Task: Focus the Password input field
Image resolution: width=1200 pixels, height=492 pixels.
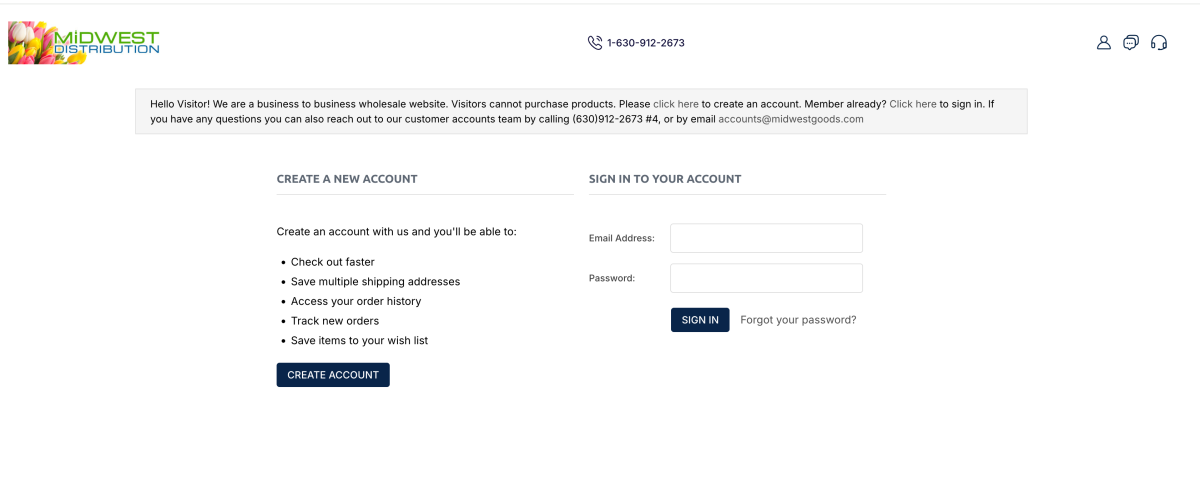Action: click(766, 278)
